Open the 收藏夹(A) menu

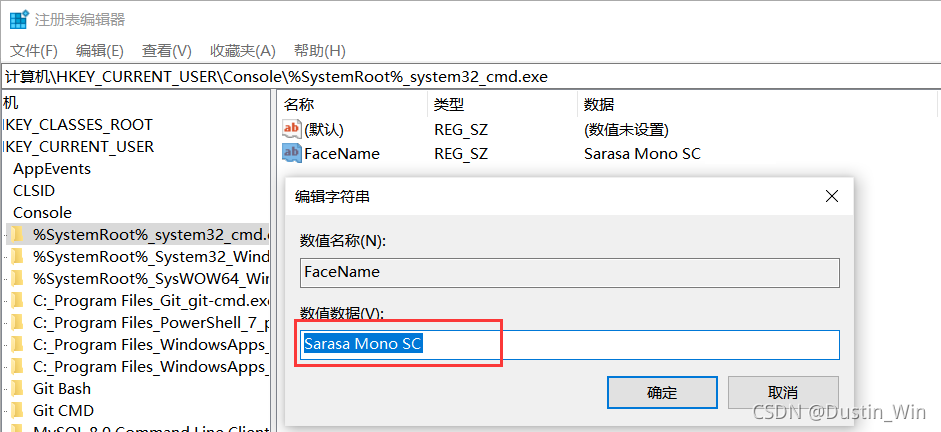pyautogui.click(x=242, y=51)
